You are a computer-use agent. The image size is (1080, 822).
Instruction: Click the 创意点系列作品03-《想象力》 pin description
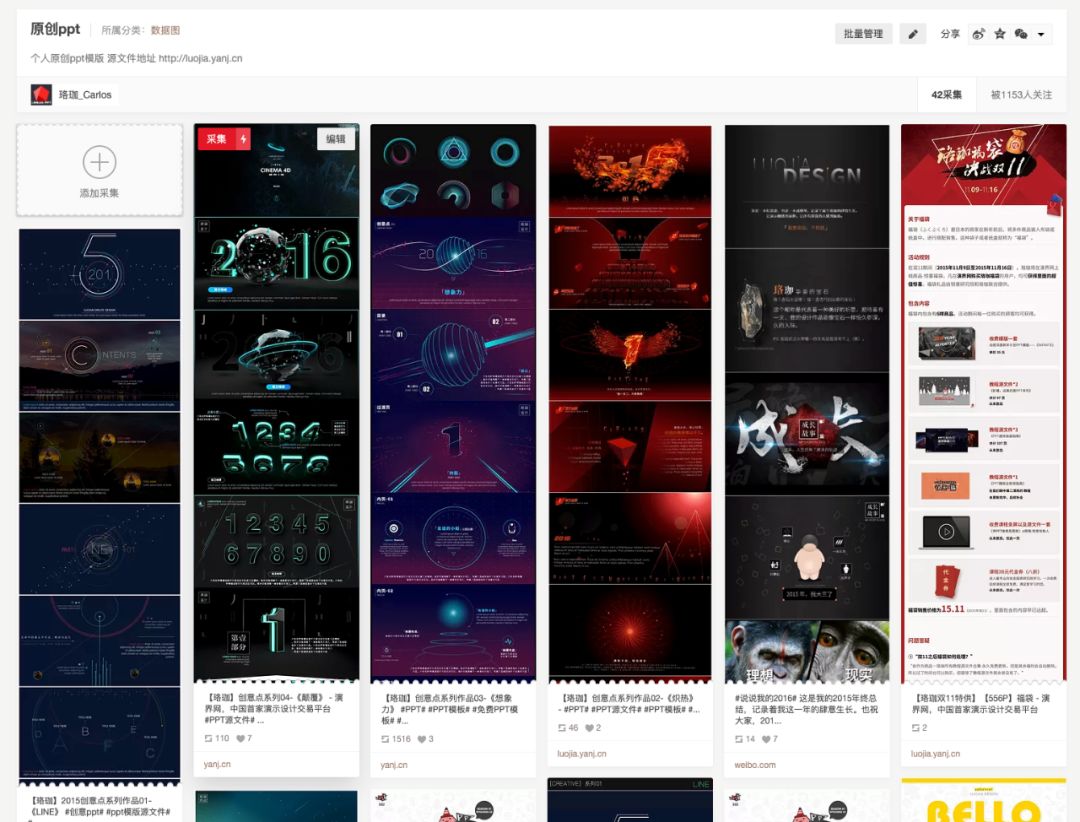tap(452, 709)
